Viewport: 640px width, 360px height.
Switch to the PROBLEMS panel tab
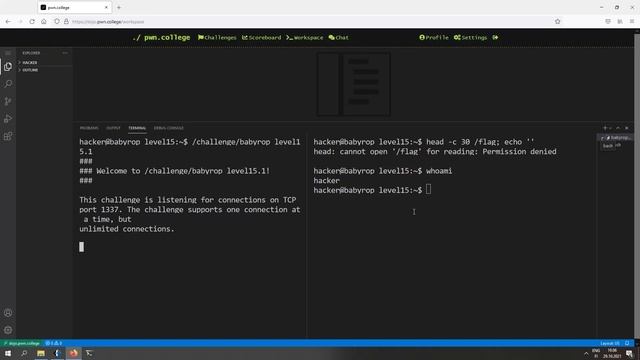coord(89,128)
